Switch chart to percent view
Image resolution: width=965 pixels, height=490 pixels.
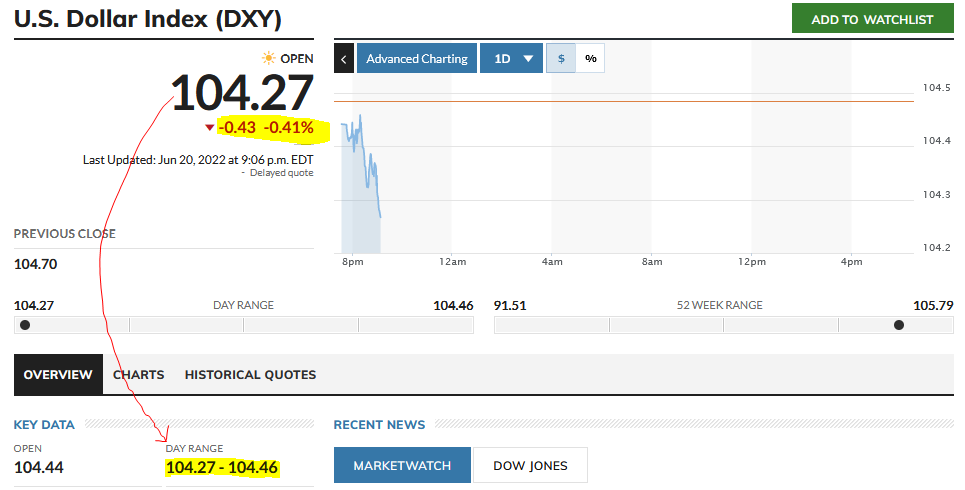590,58
